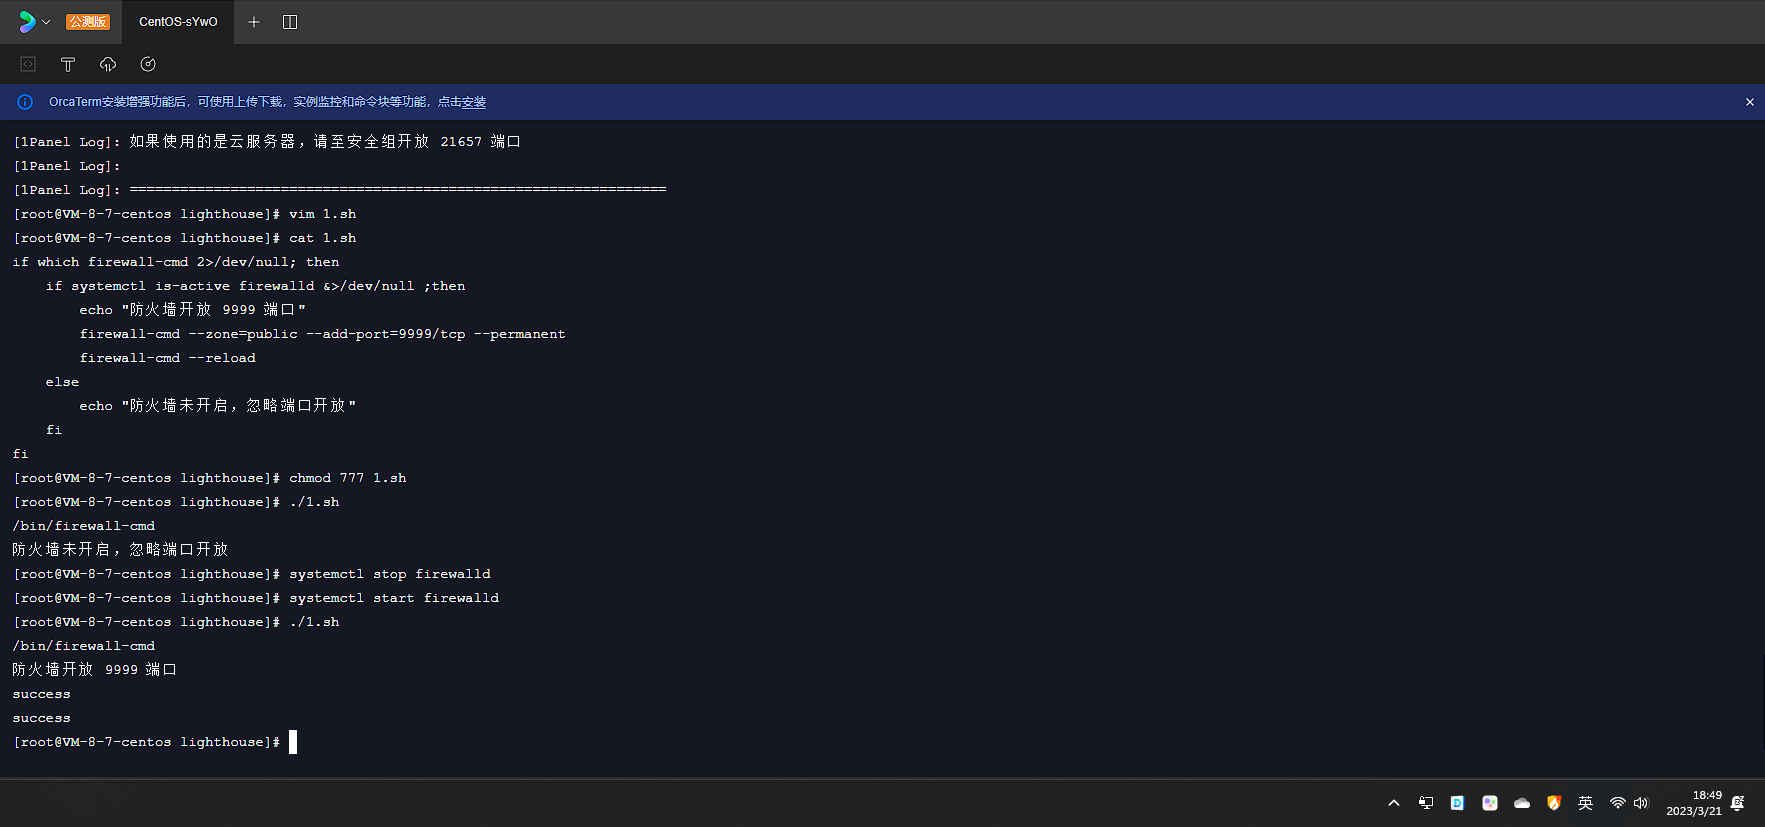Open the volume speaker tray icon
Image resolution: width=1765 pixels, height=827 pixels.
pos(1641,803)
